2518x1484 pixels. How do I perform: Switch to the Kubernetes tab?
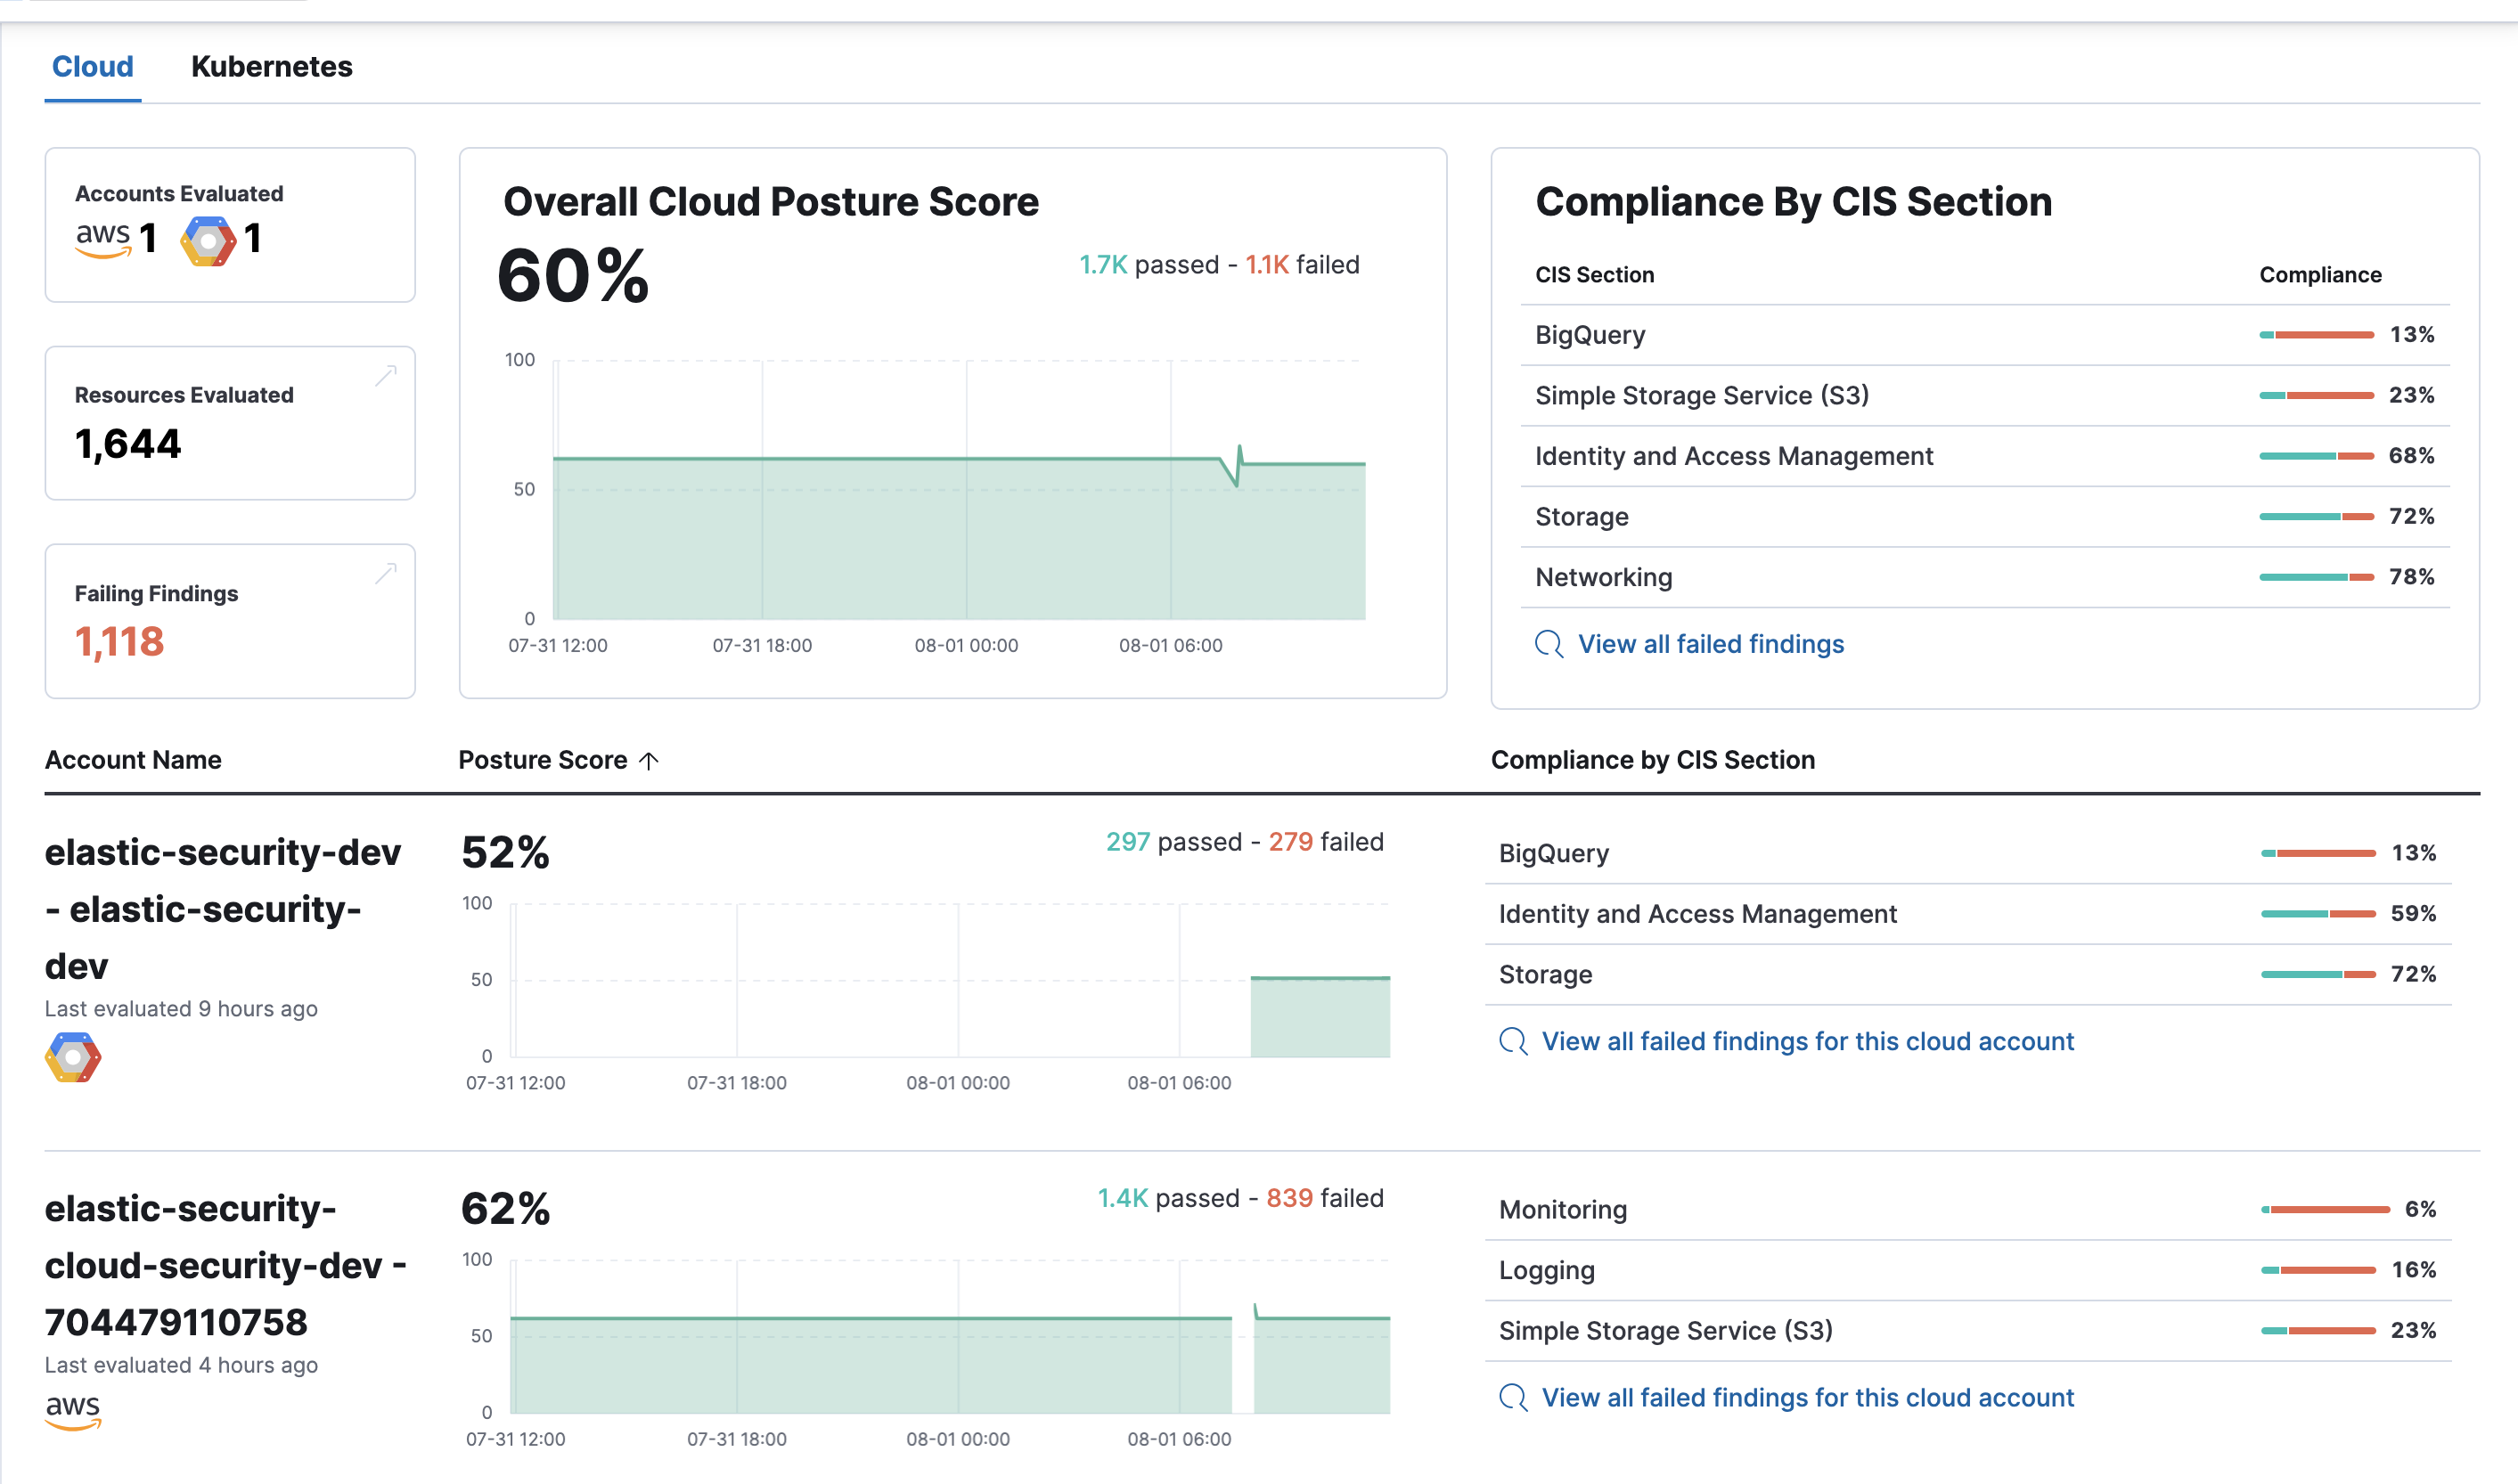(271, 66)
